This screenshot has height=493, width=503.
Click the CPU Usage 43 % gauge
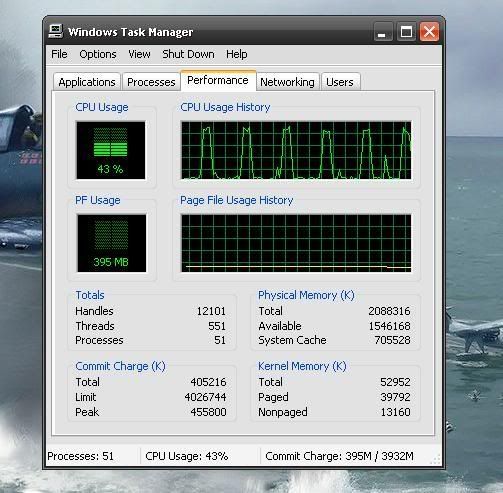click(x=111, y=150)
